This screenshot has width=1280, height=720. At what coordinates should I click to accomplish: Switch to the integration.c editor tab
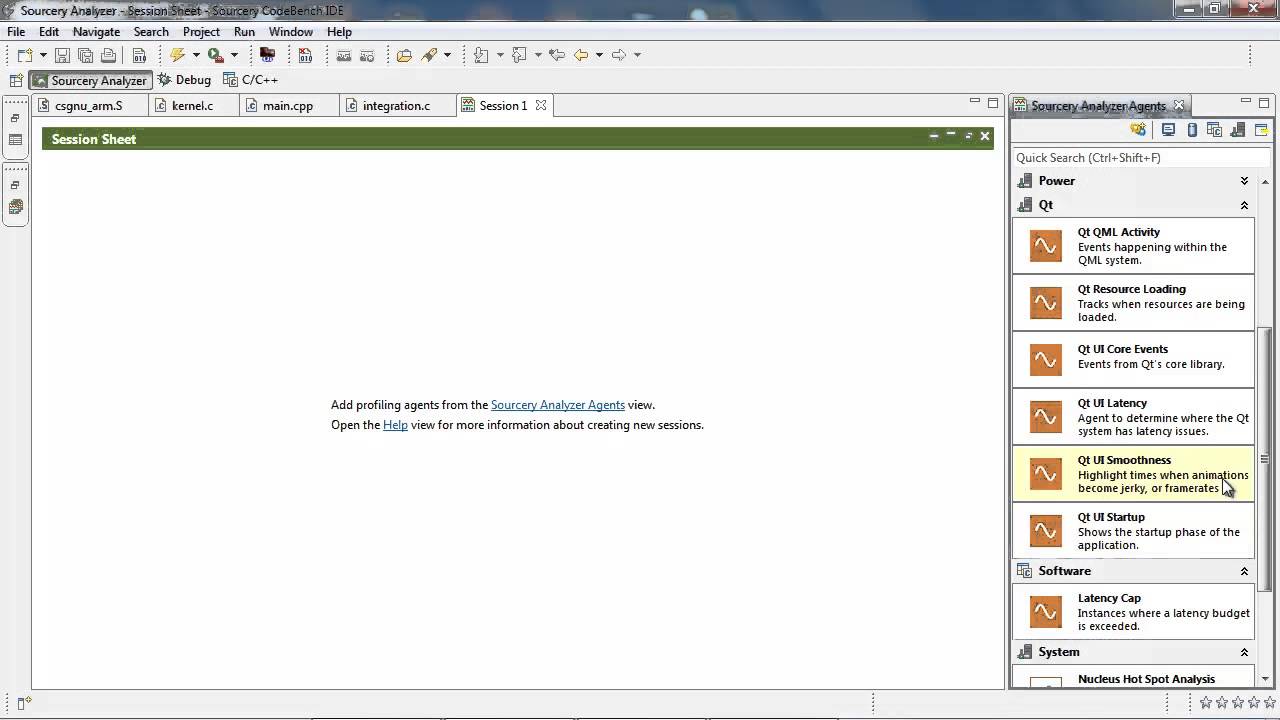coord(396,105)
